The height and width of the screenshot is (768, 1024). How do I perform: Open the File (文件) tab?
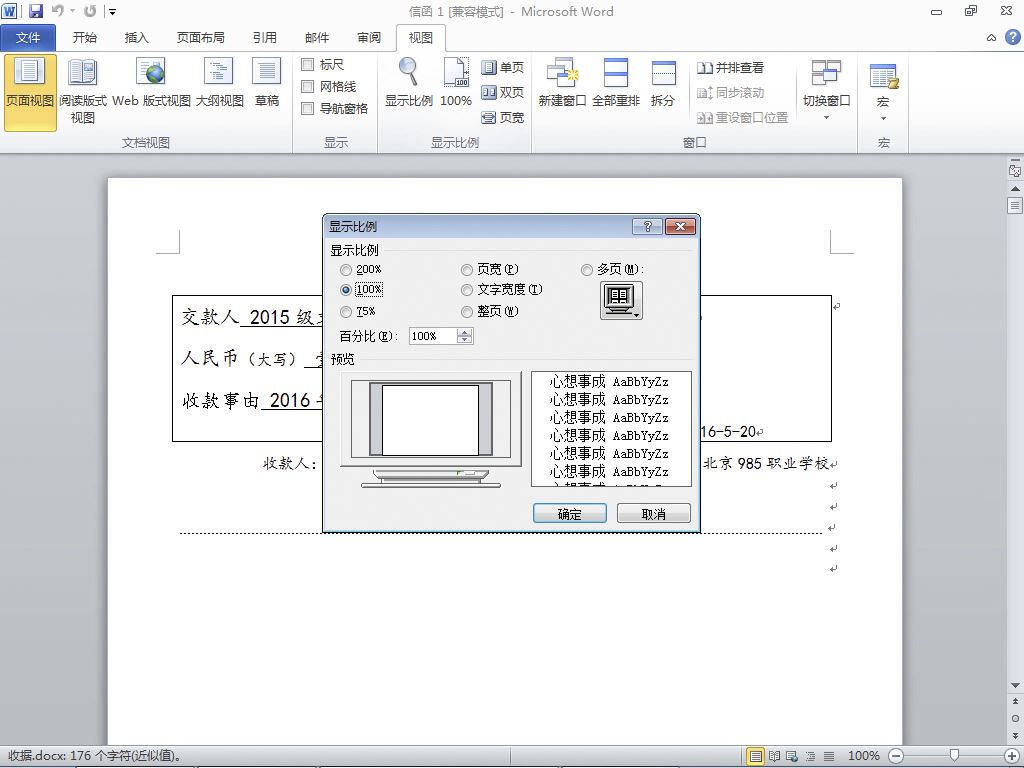(27, 38)
